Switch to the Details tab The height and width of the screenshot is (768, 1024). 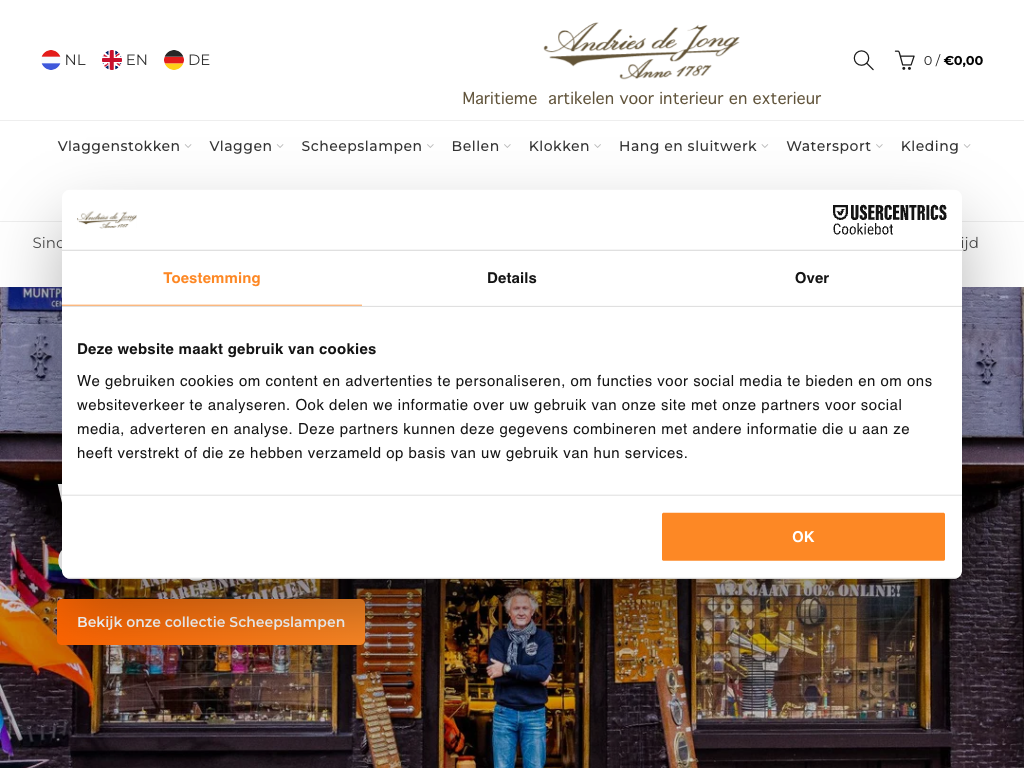(511, 278)
